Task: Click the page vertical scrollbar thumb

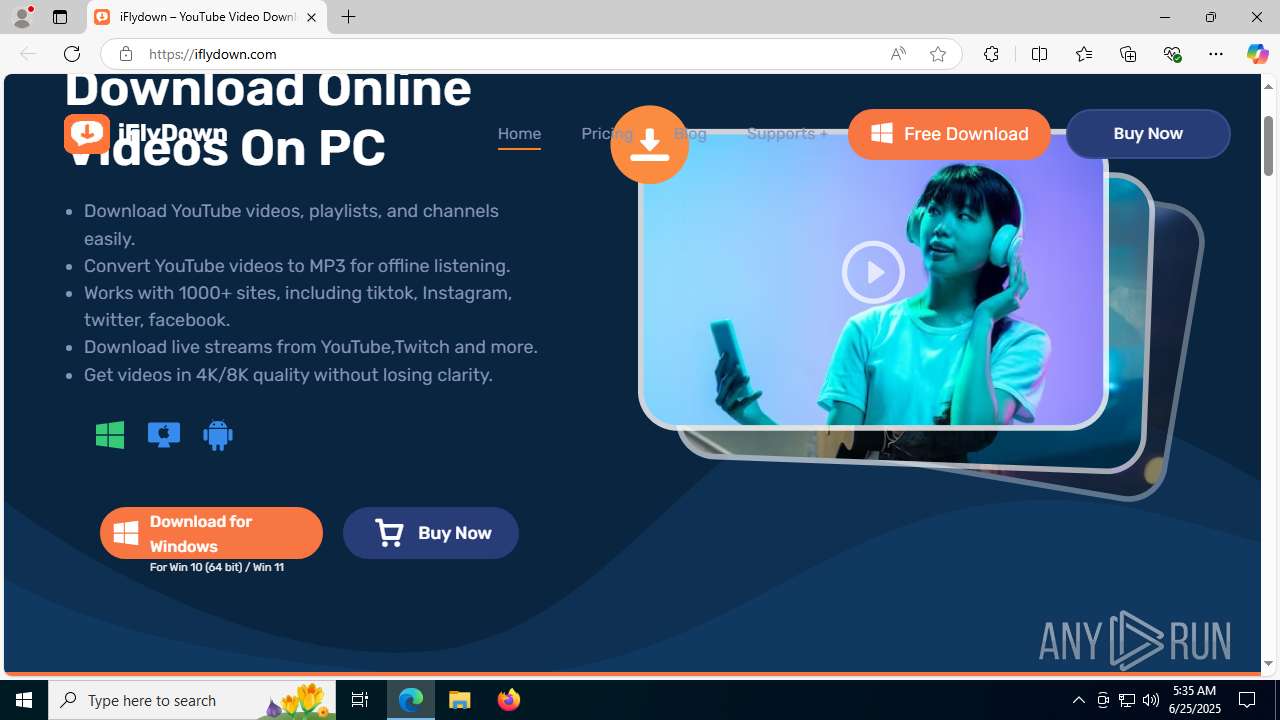Action: (1269, 146)
